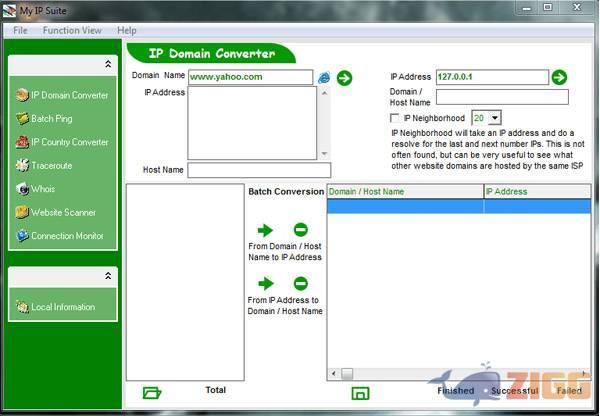This screenshot has height=416, width=600.
Task: Sort by IP Address column header
Action: pos(537,191)
